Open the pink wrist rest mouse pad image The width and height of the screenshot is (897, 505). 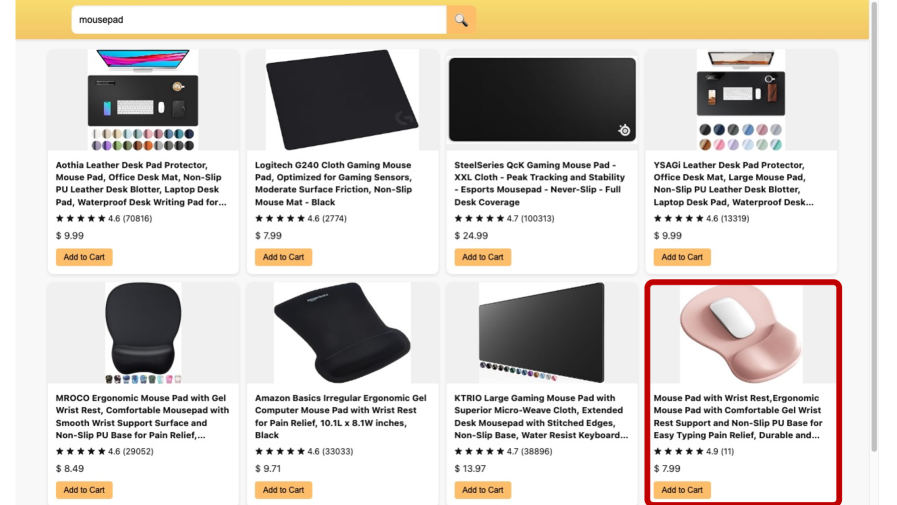(741, 333)
